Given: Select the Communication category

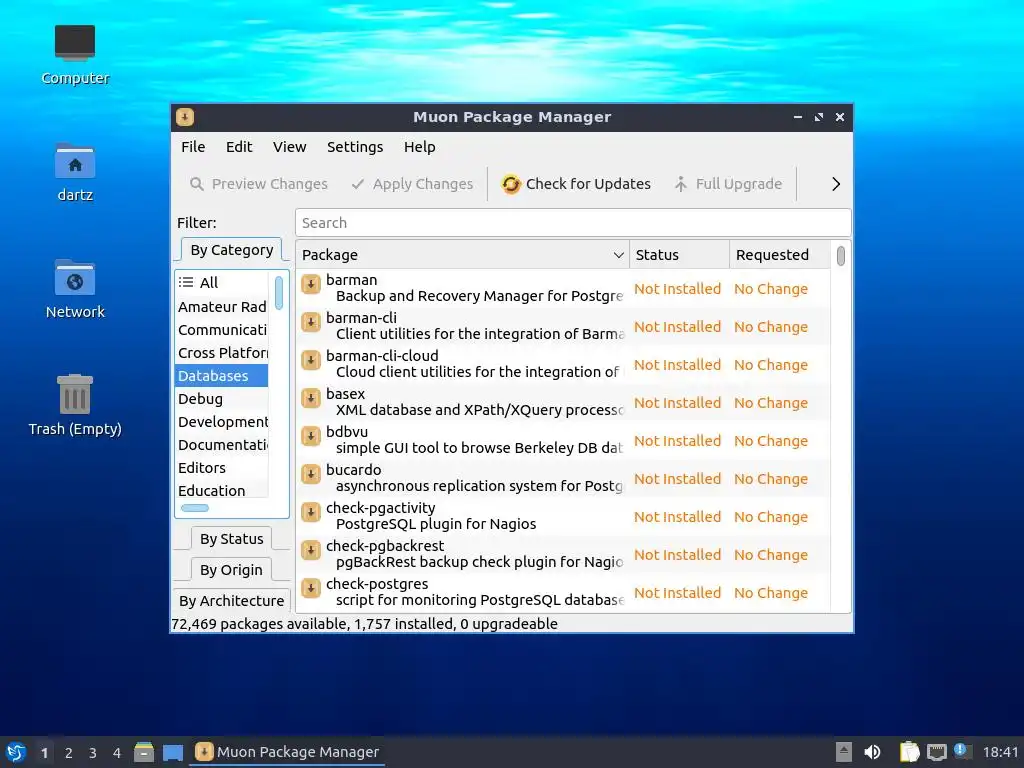Looking at the screenshot, I should [x=222, y=330].
